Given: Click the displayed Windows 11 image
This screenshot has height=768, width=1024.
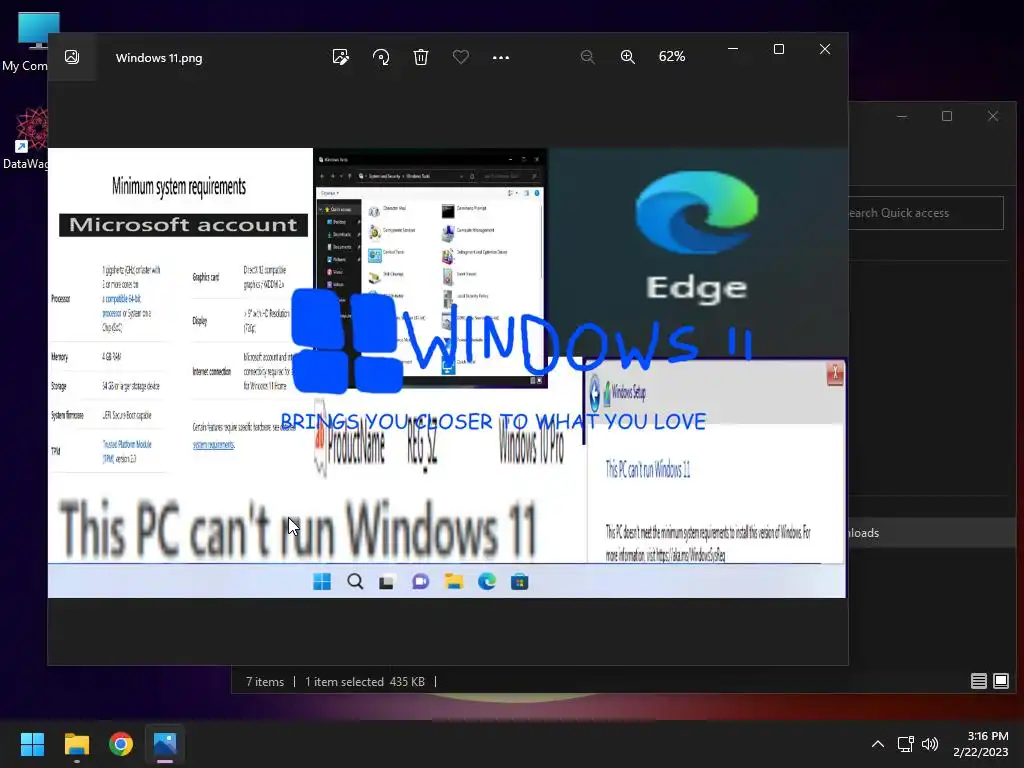Looking at the screenshot, I should pyautogui.click(x=447, y=372).
